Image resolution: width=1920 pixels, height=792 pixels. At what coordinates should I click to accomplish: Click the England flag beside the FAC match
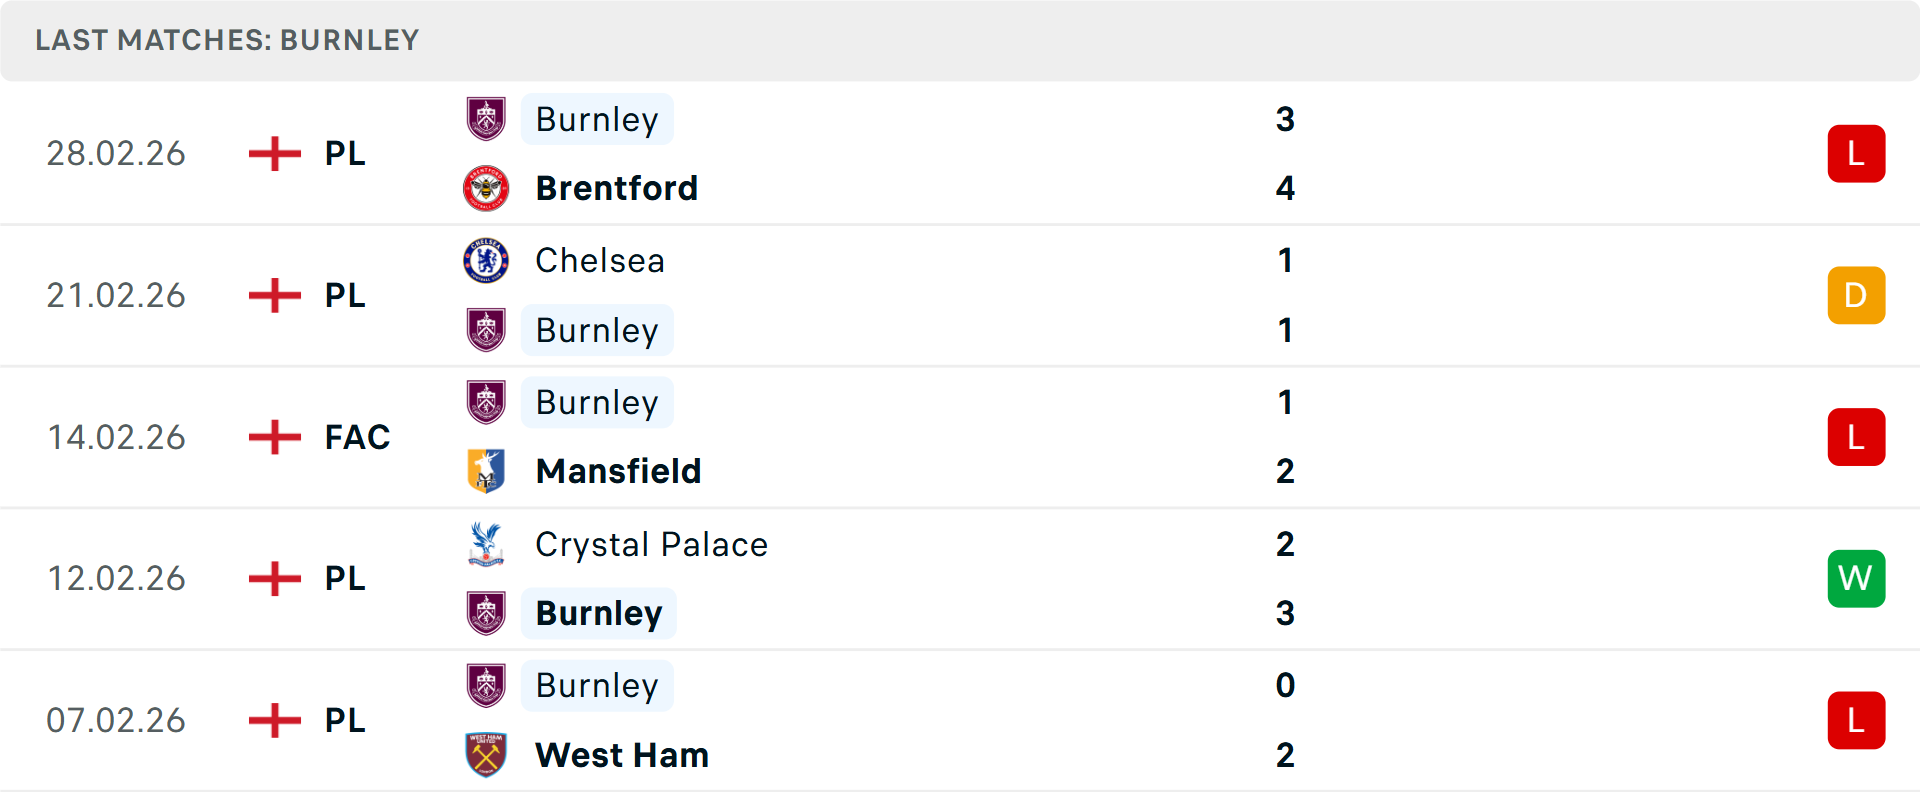[x=273, y=437]
